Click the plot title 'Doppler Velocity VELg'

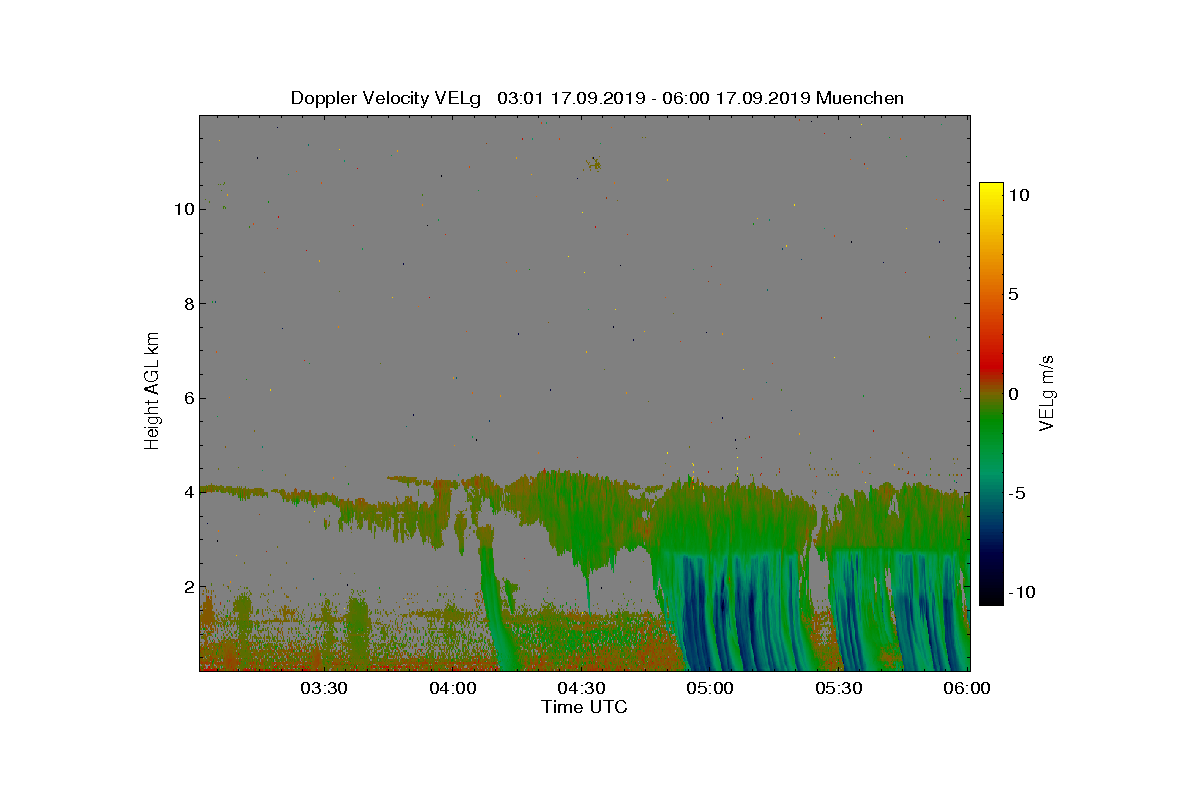[385, 98]
